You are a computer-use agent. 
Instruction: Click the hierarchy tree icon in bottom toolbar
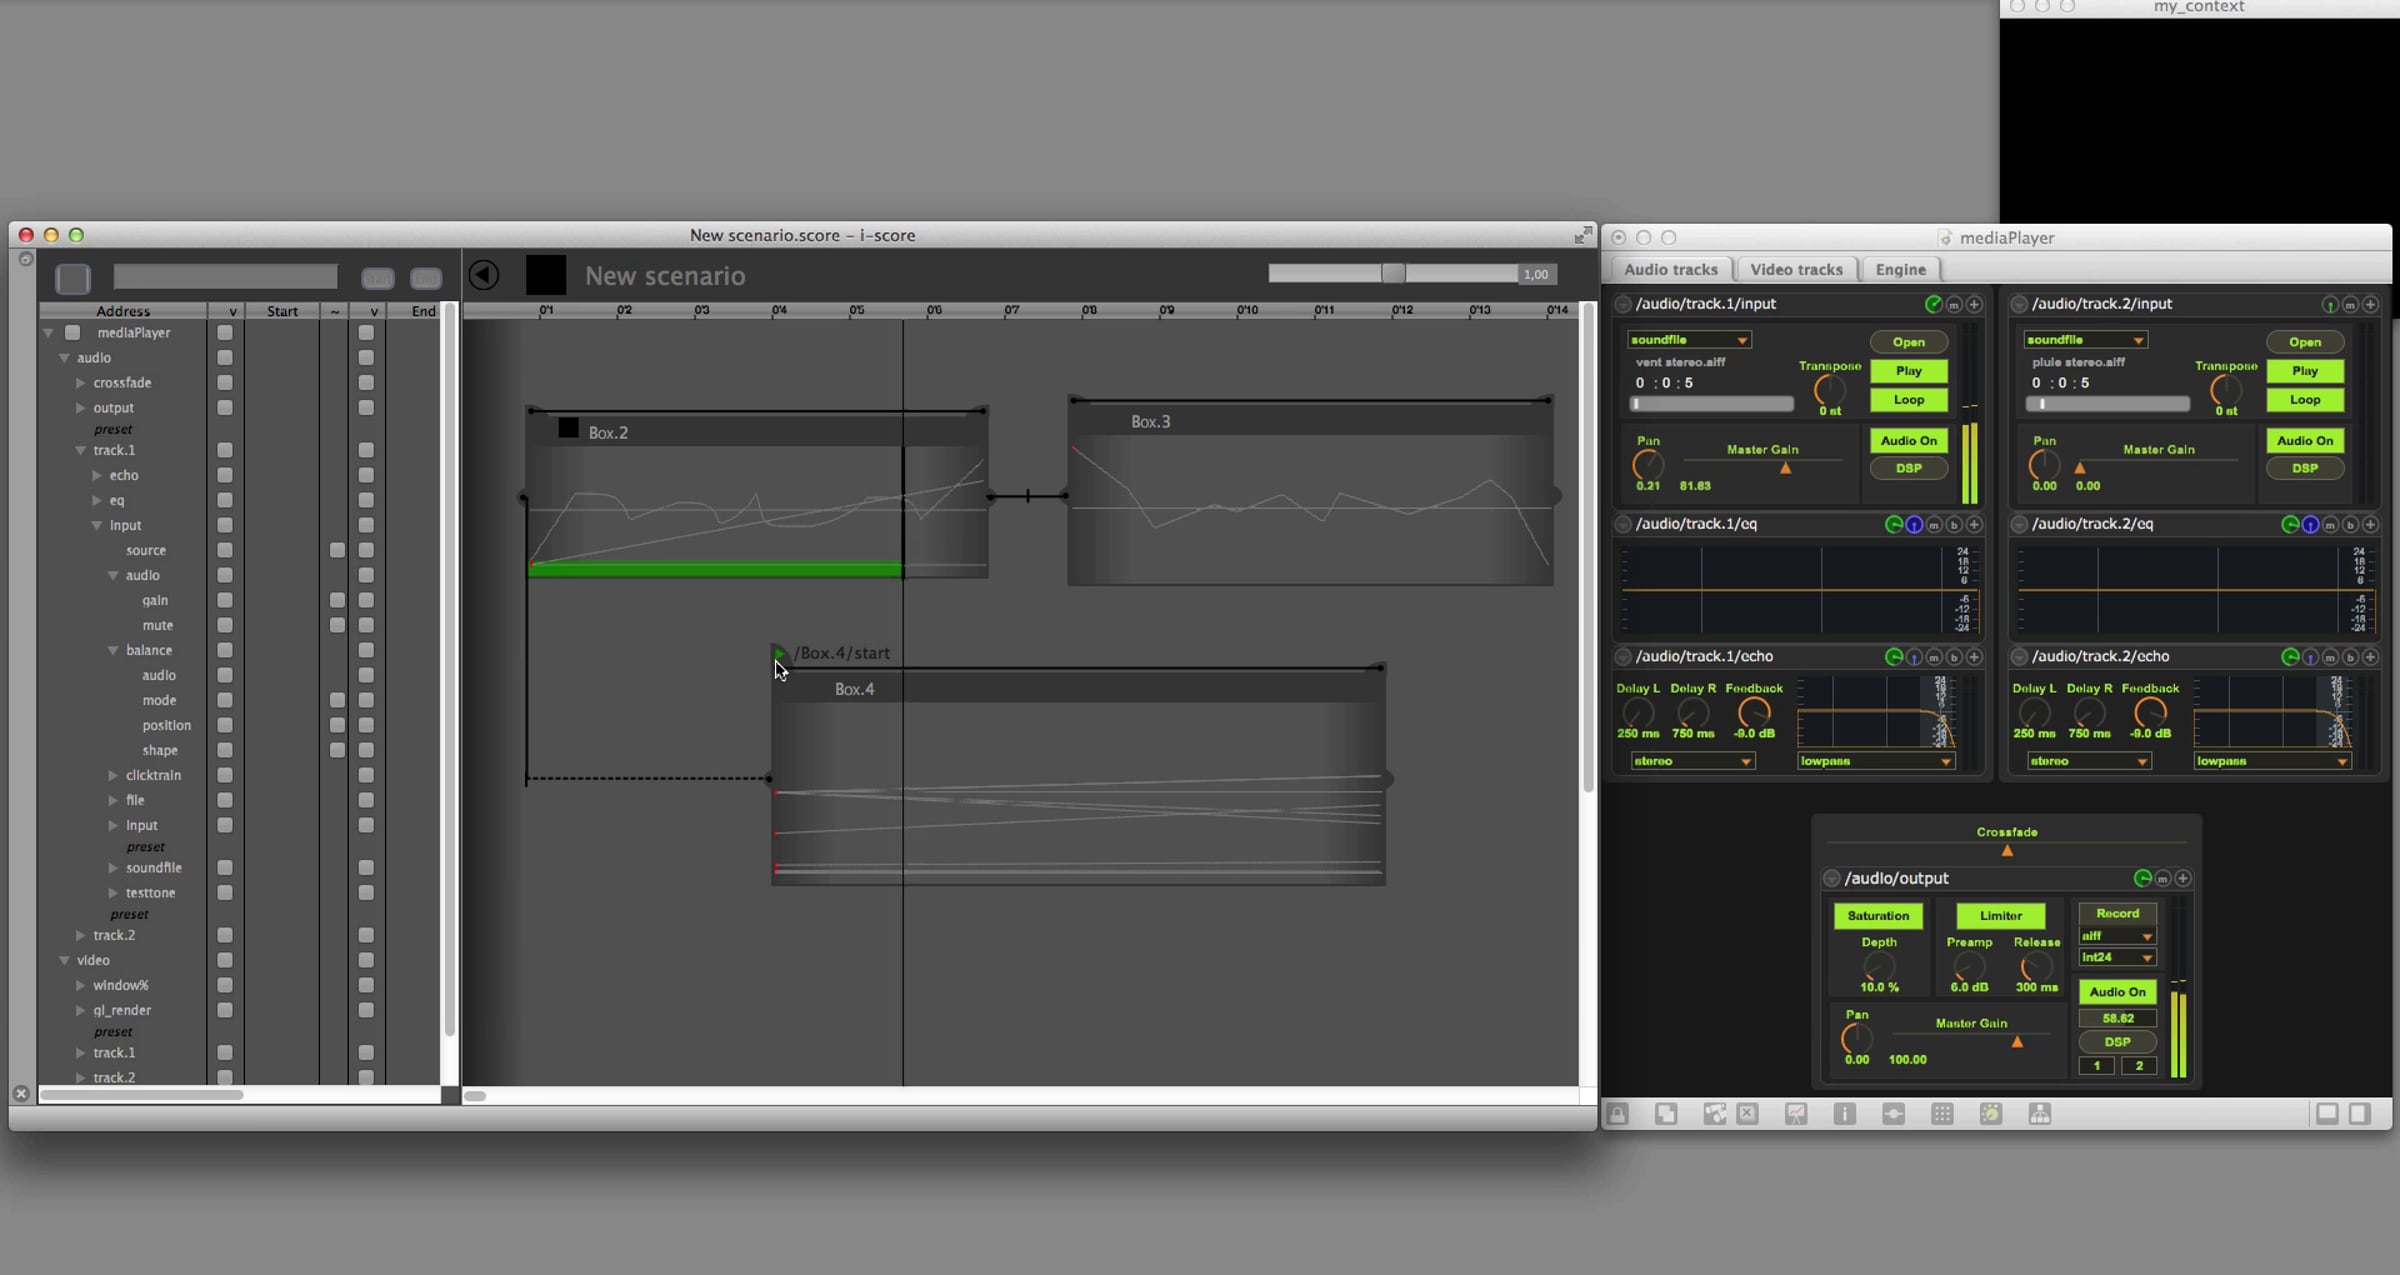coord(2040,1114)
